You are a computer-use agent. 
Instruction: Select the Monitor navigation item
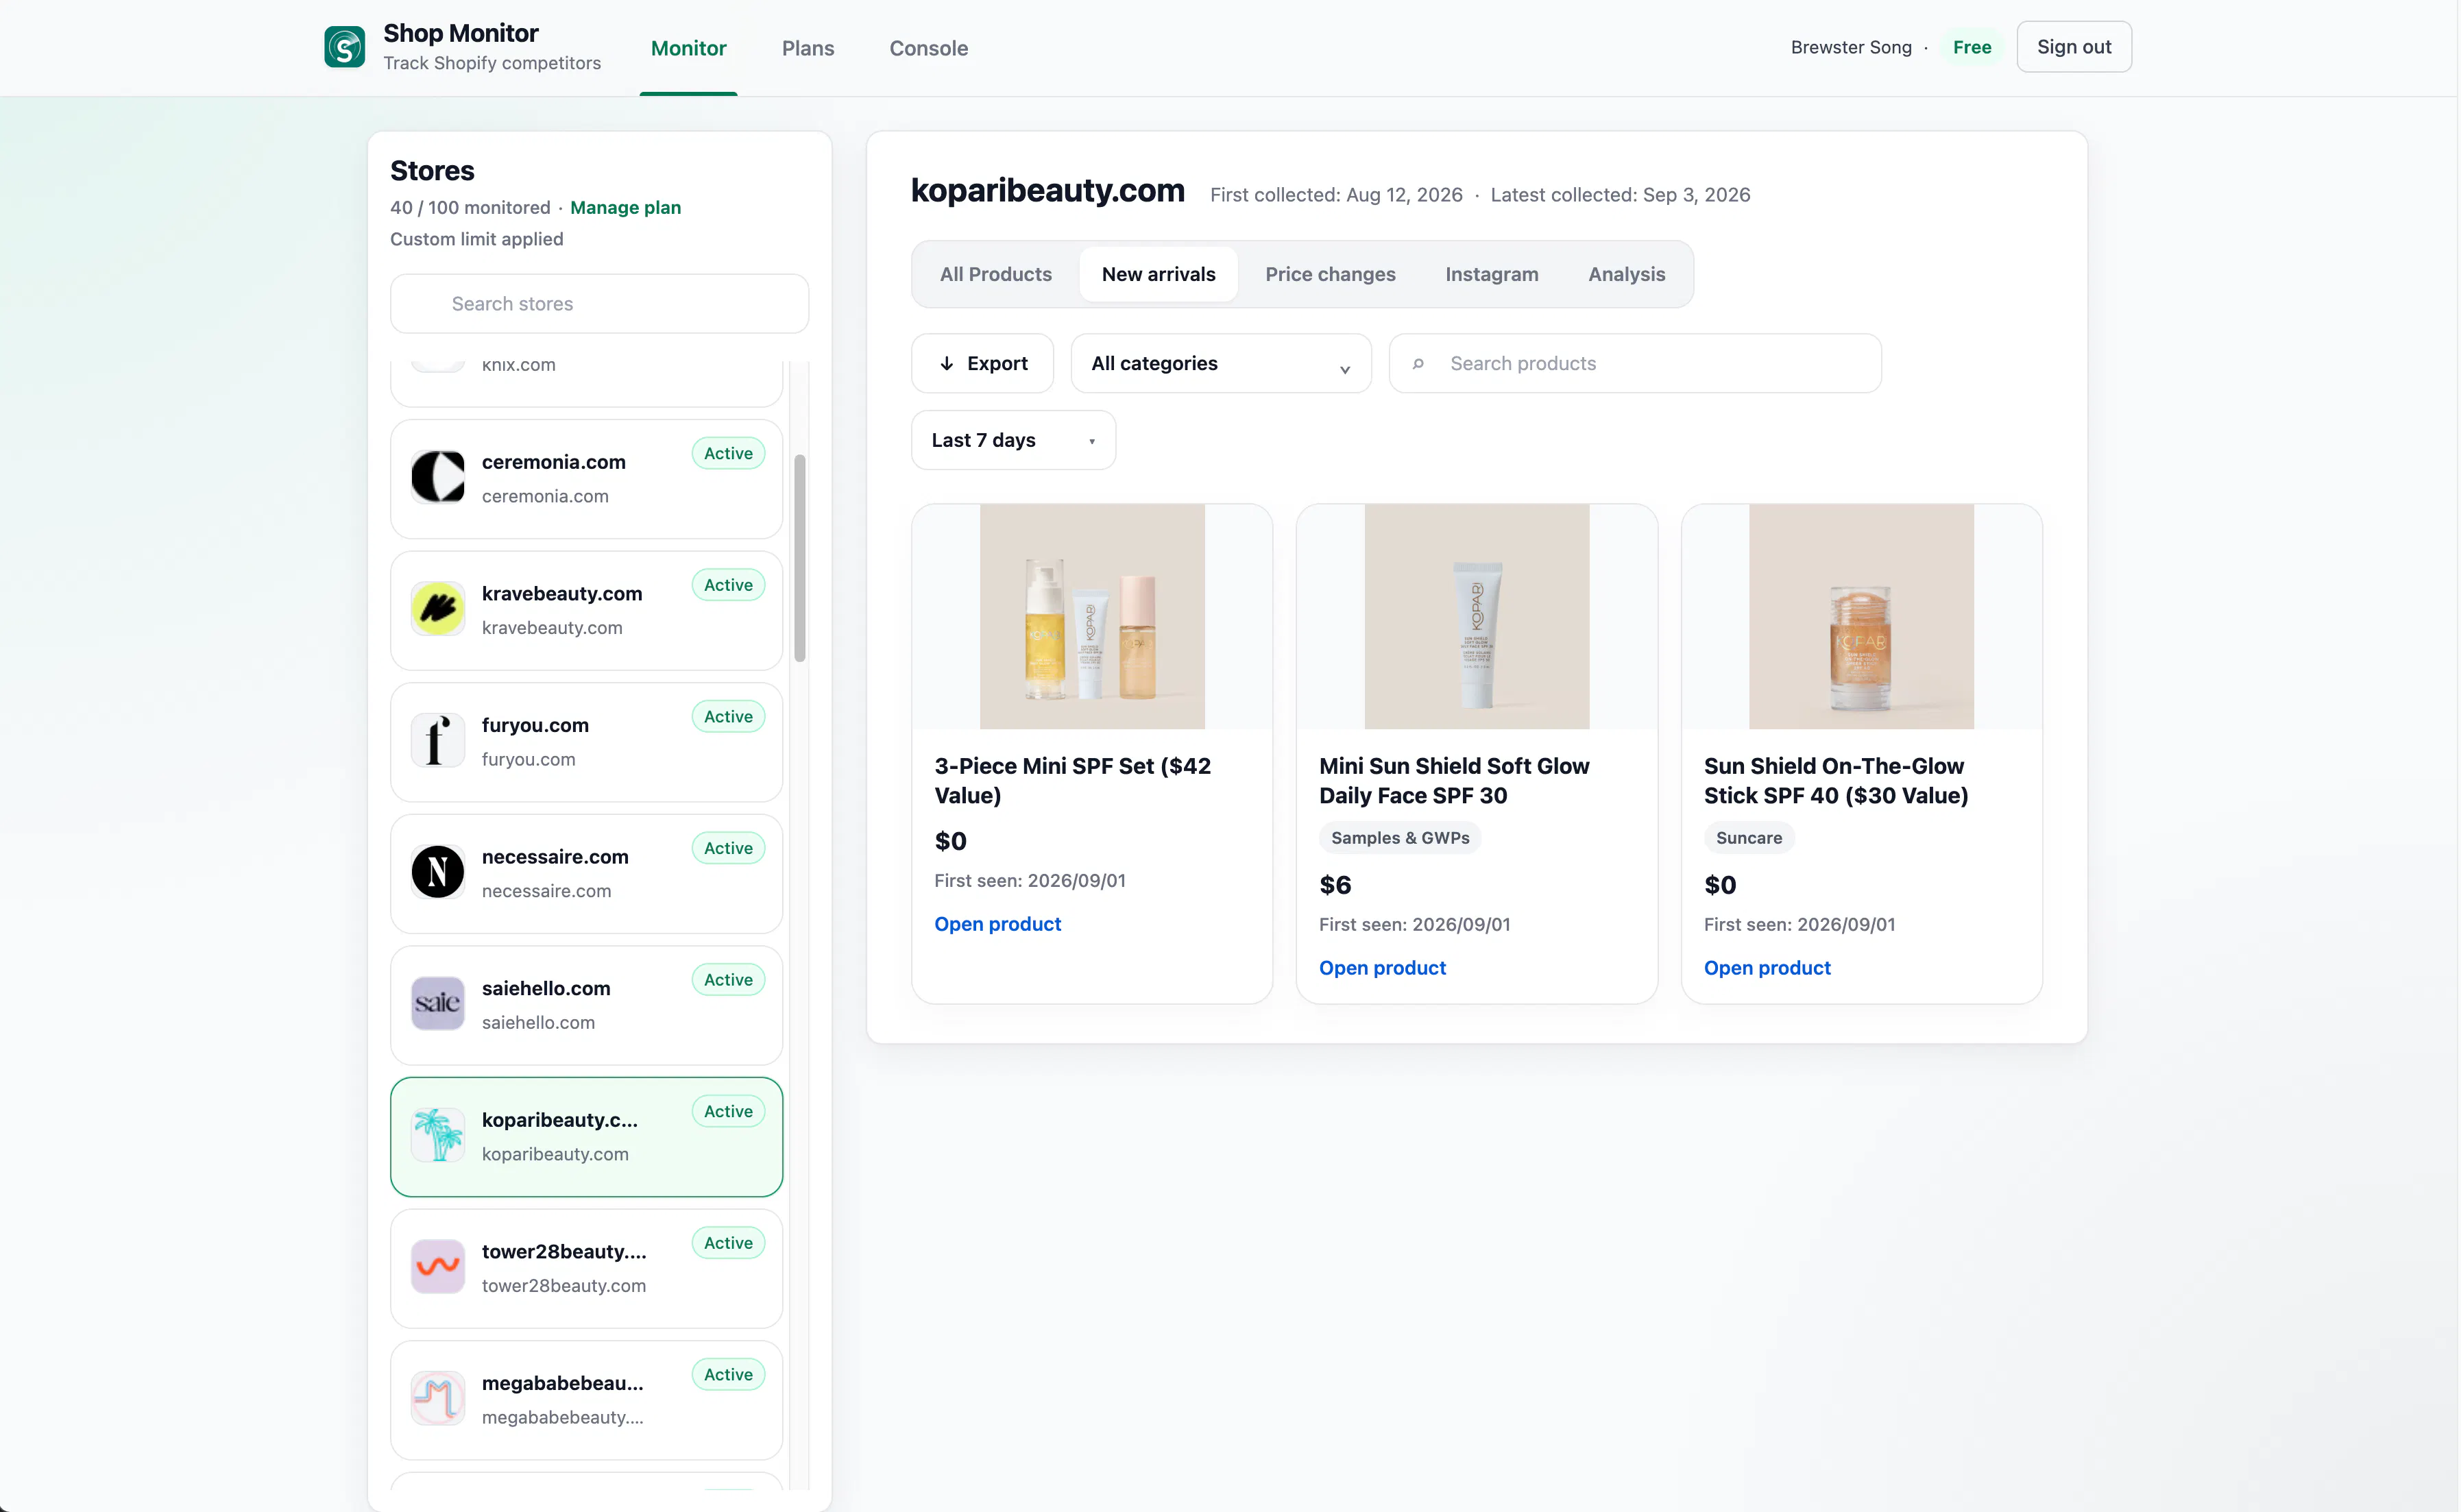(x=688, y=48)
